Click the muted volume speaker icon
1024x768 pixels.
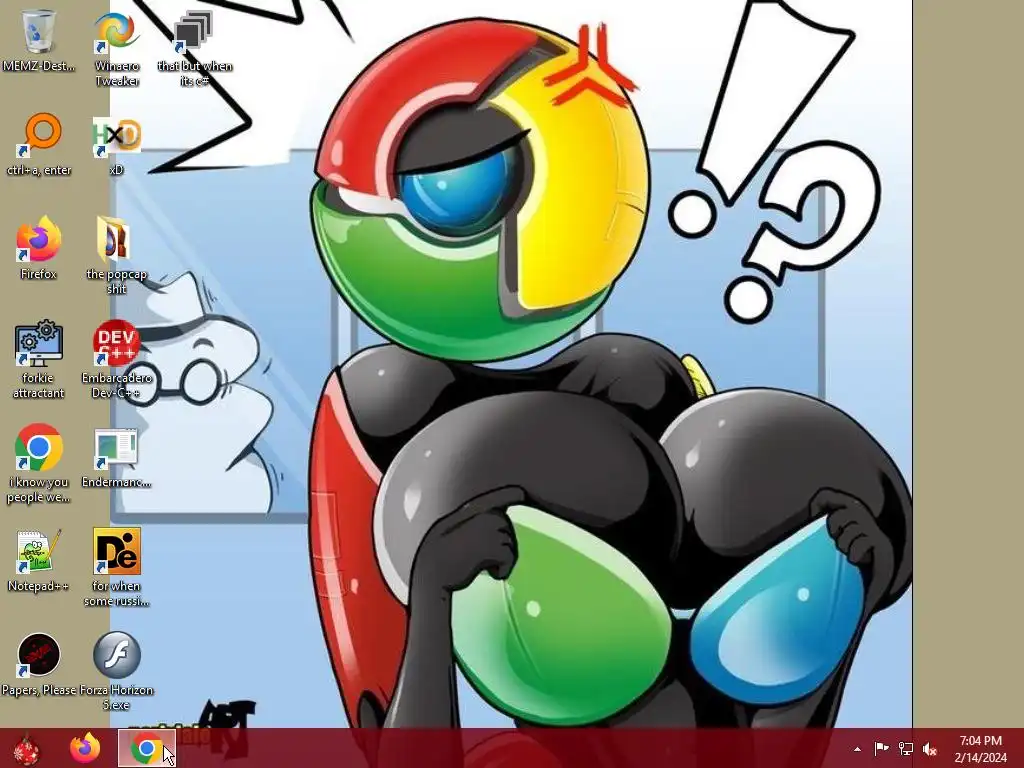[930, 748]
